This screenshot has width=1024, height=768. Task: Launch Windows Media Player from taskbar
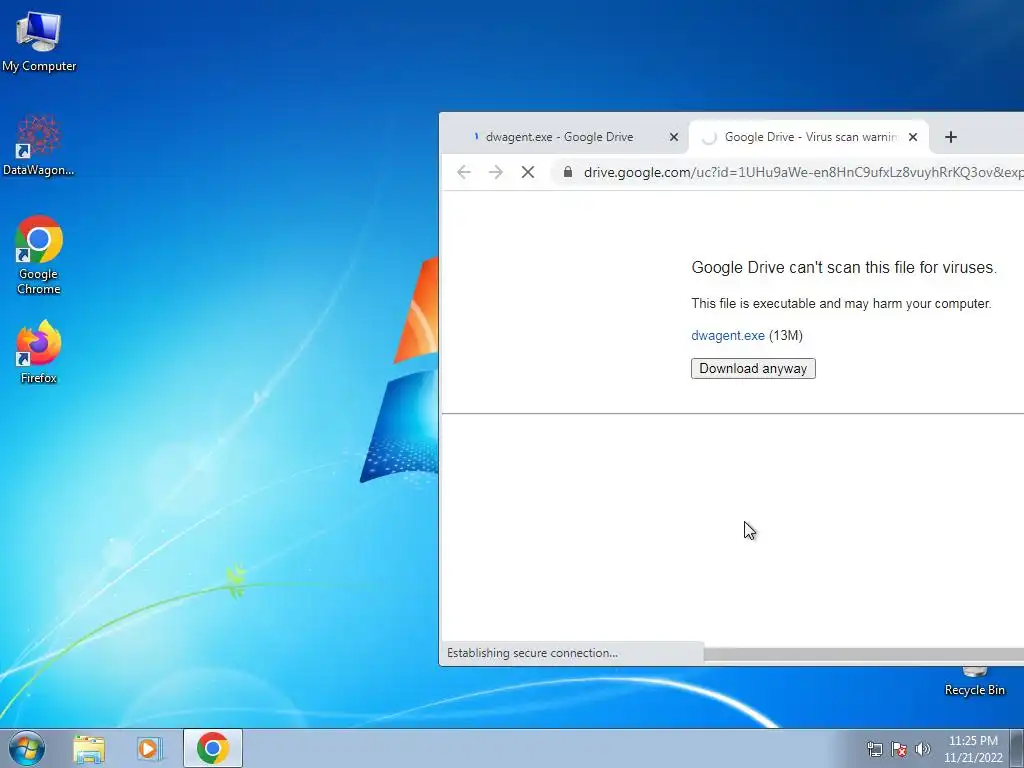coord(149,748)
